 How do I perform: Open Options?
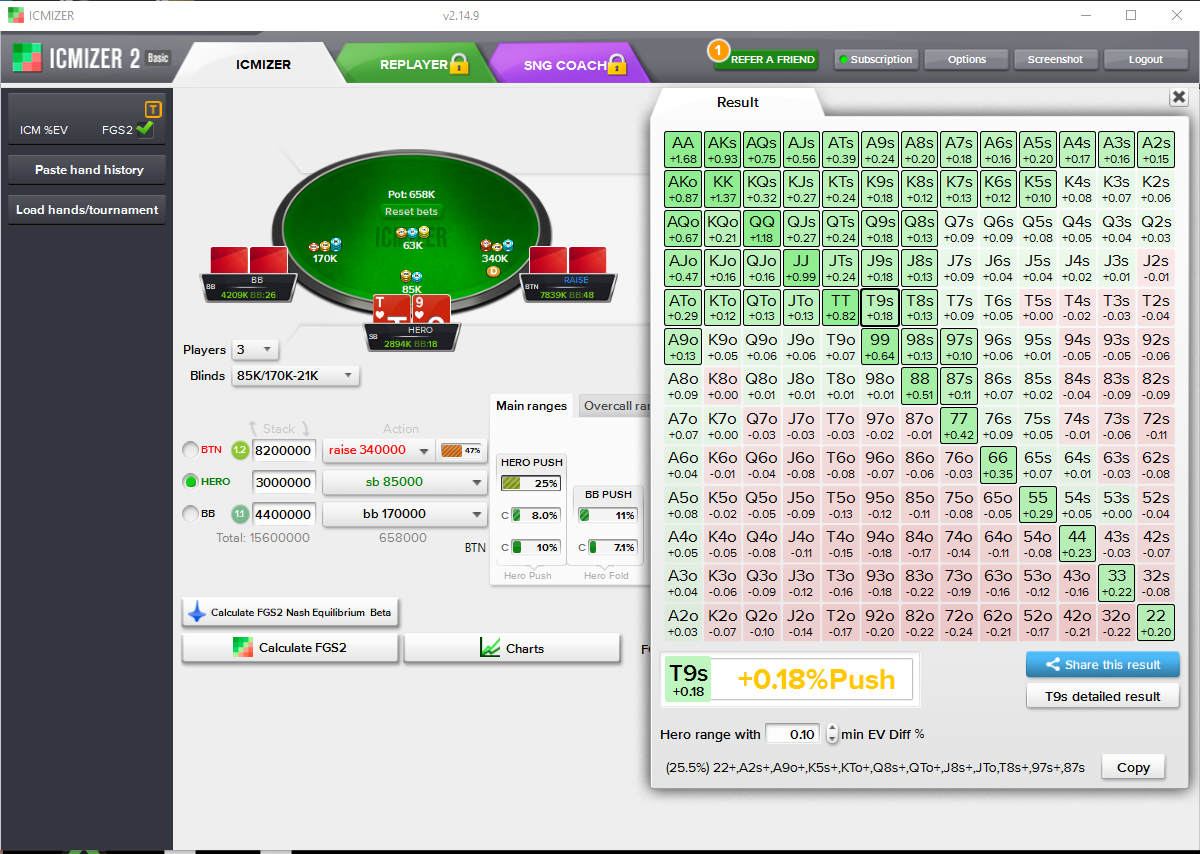(x=966, y=60)
